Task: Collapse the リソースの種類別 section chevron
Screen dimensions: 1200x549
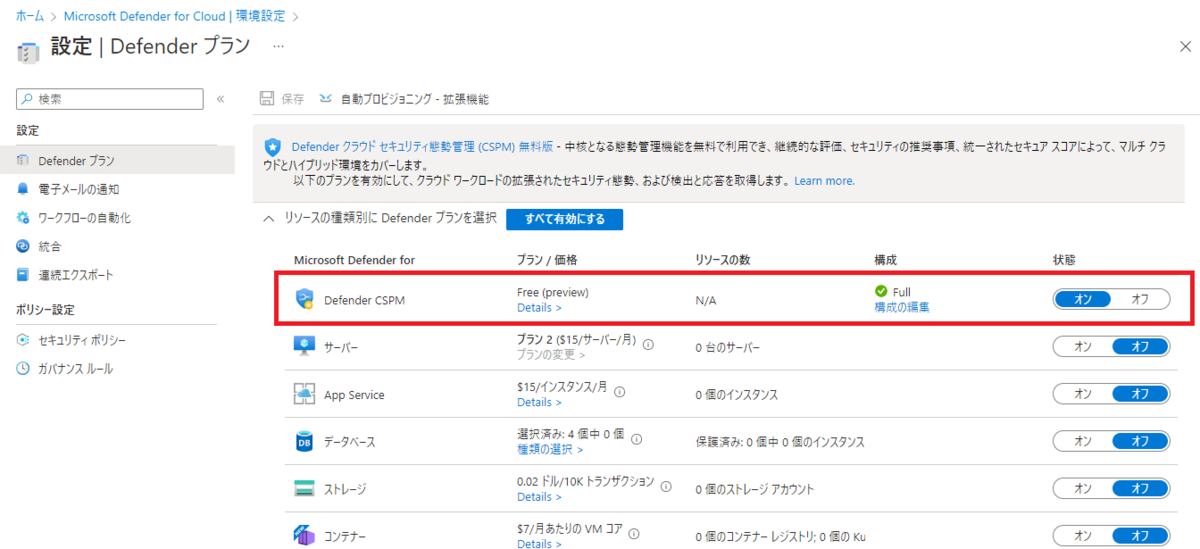Action: (268, 218)
